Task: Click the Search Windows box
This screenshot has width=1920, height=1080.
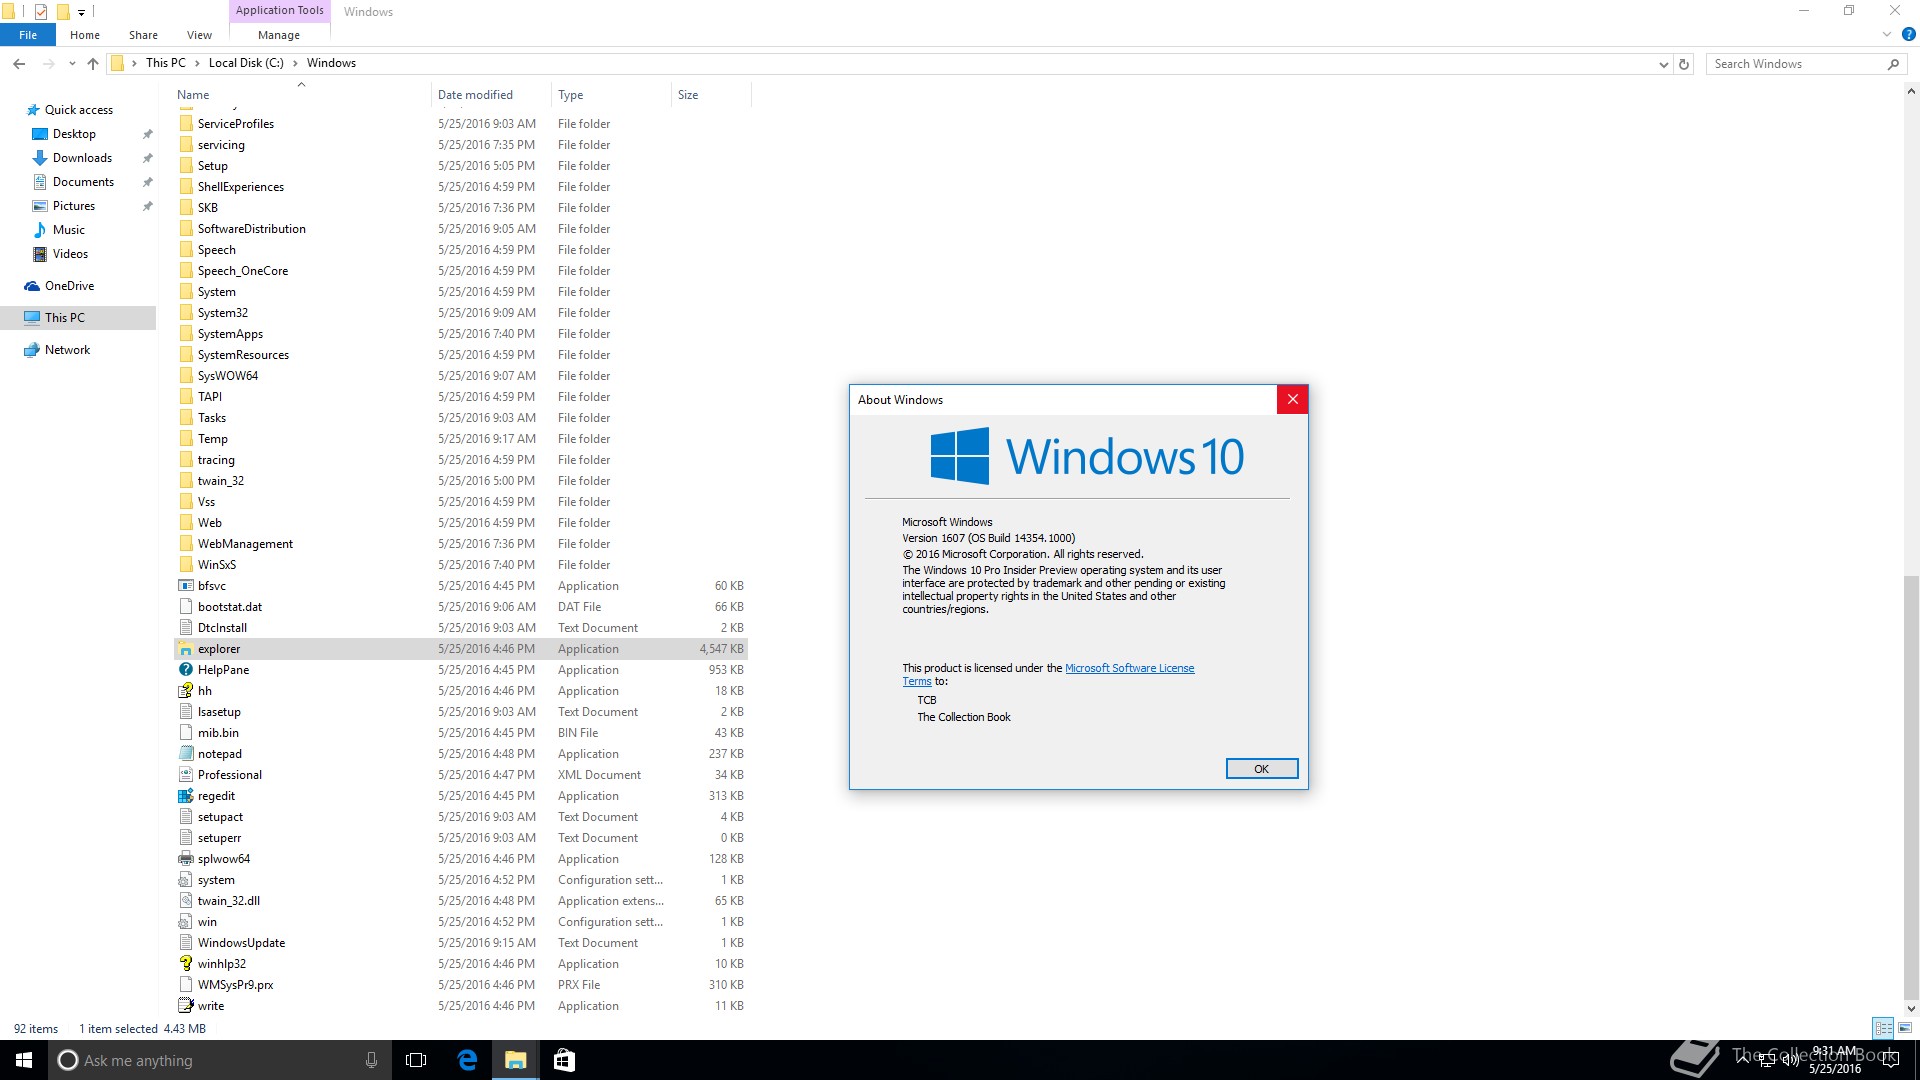Action: [1805, 64]
